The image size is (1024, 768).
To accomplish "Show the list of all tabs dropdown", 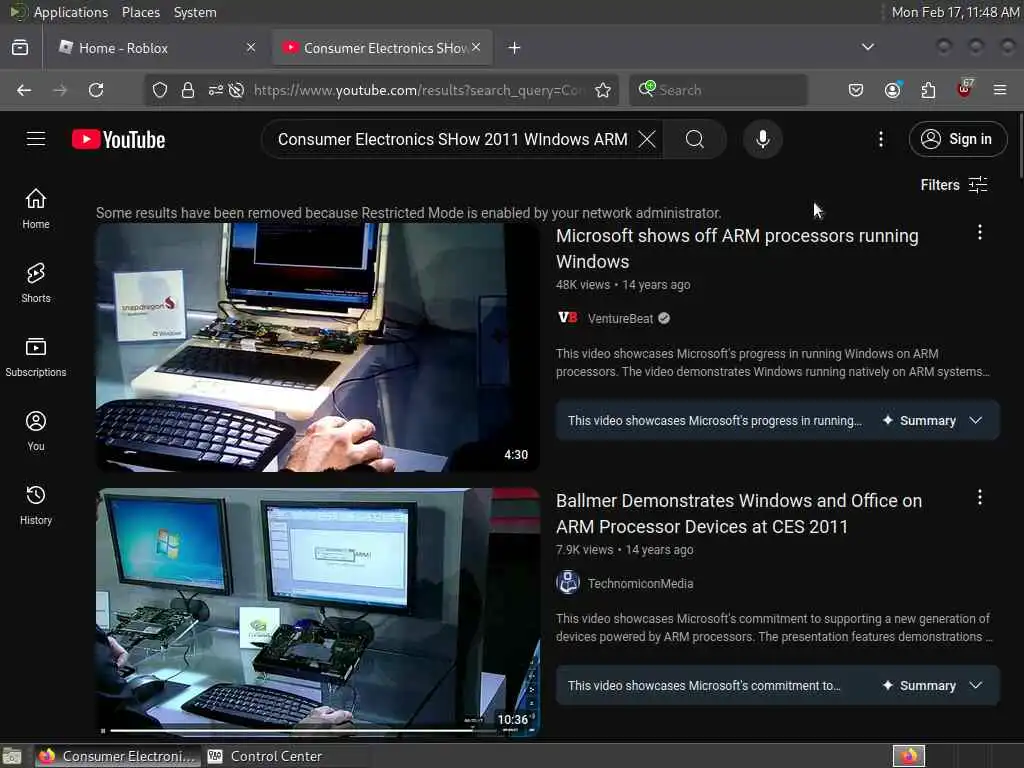I will click(867, 47).
